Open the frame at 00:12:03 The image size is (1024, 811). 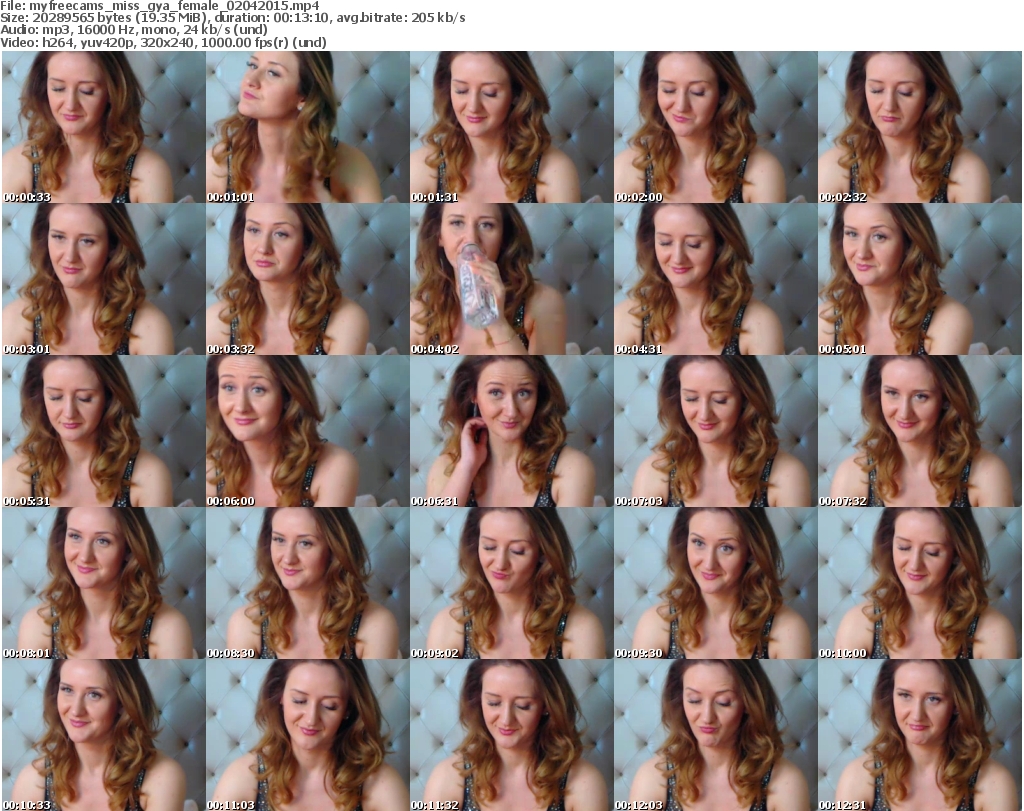click(715, 735)
